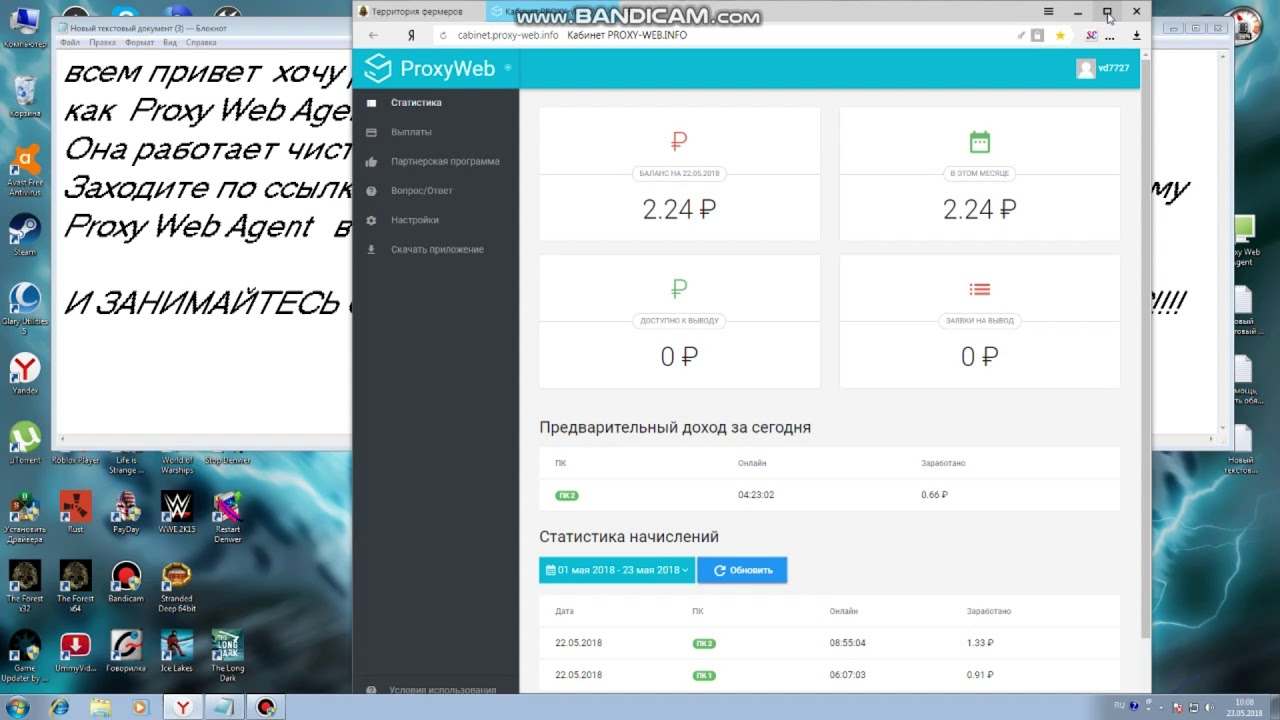Click browser back arrow button
1280x720 pixels.
click(373, 35)
